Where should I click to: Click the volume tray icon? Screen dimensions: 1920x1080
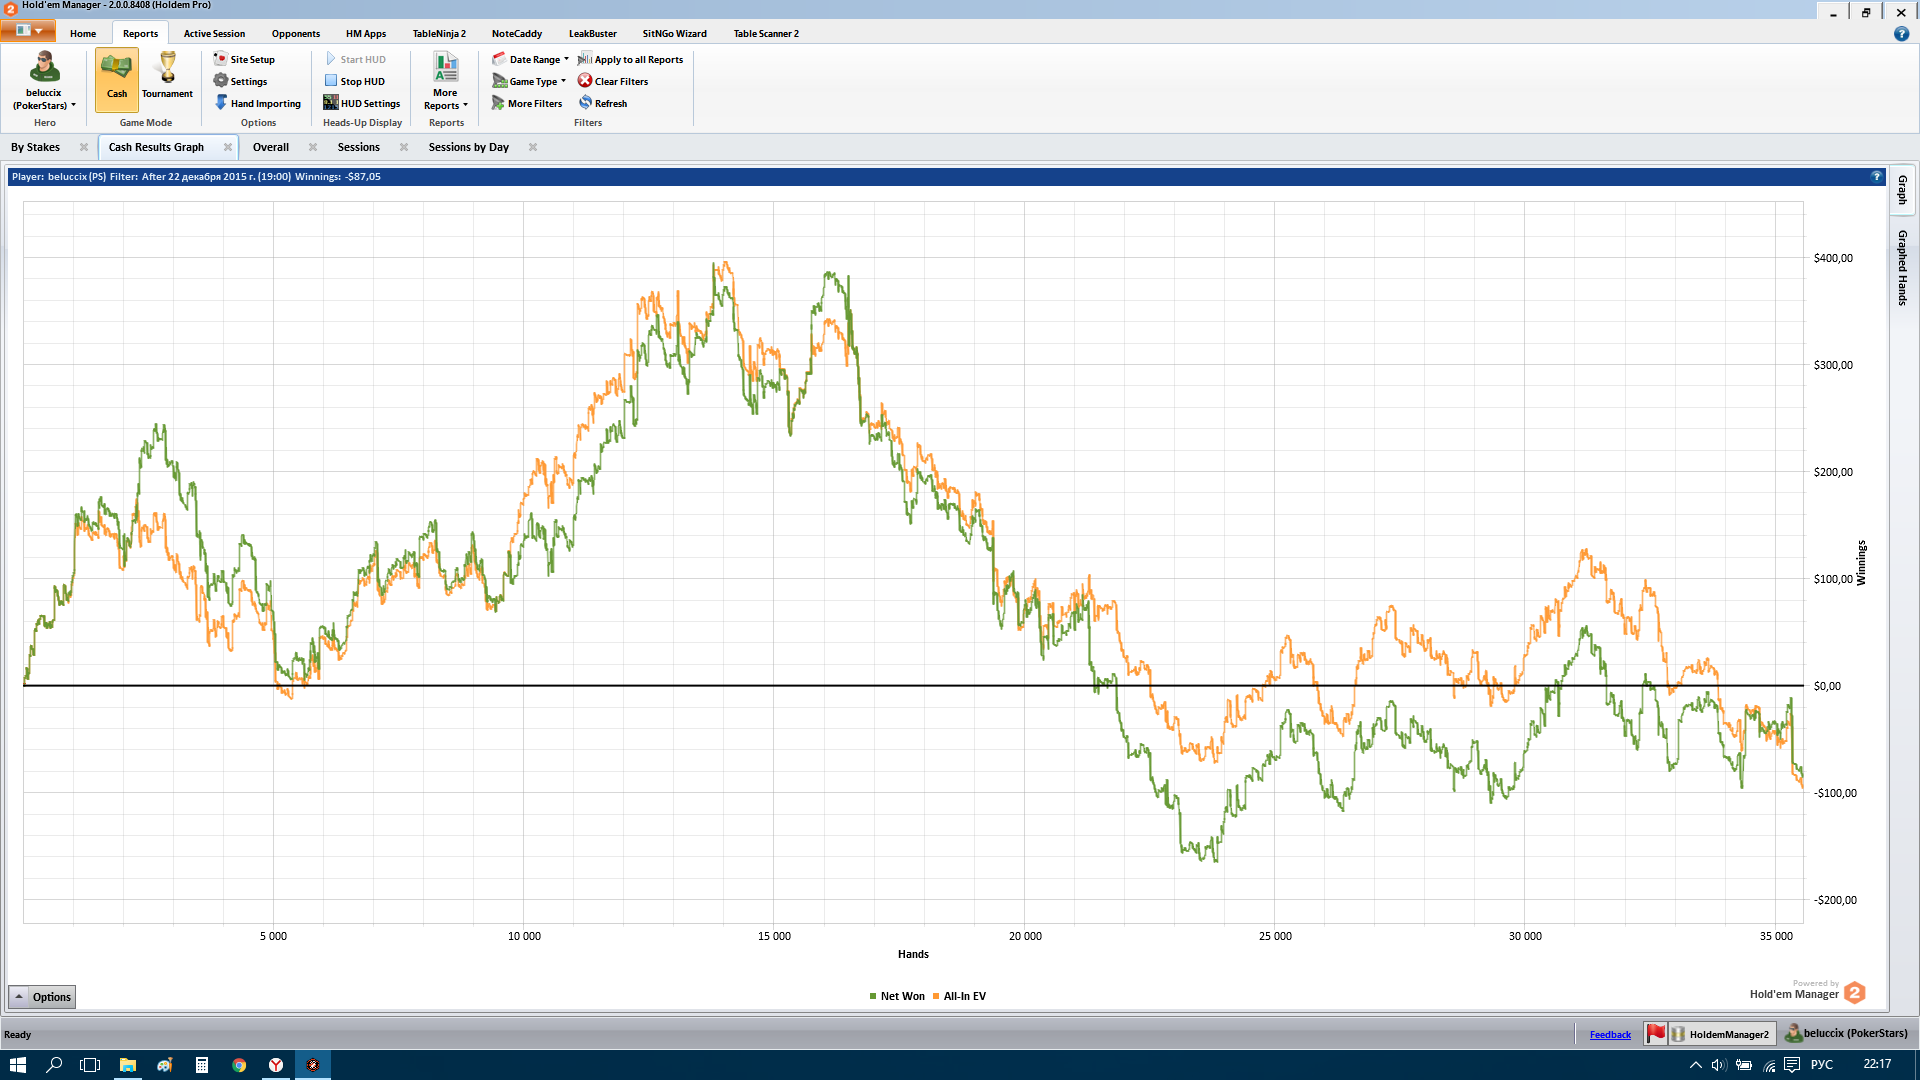click(x=1719, y=1065)
